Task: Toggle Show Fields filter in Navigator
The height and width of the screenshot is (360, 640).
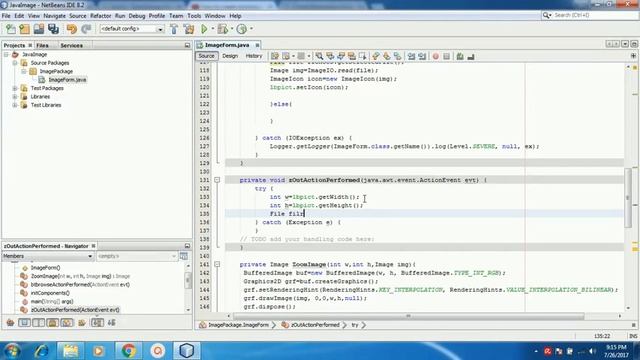Action: tap(24, 323)
